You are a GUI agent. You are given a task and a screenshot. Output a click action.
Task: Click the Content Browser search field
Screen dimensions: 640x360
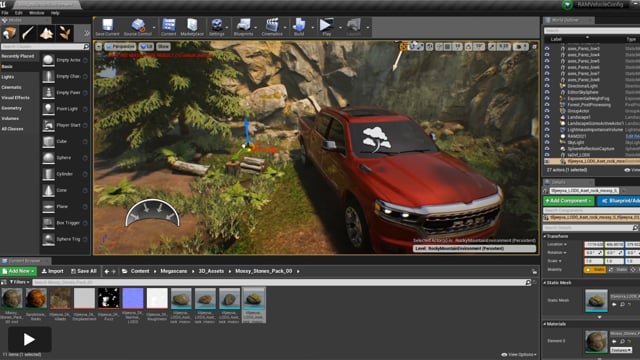(282, 282)
